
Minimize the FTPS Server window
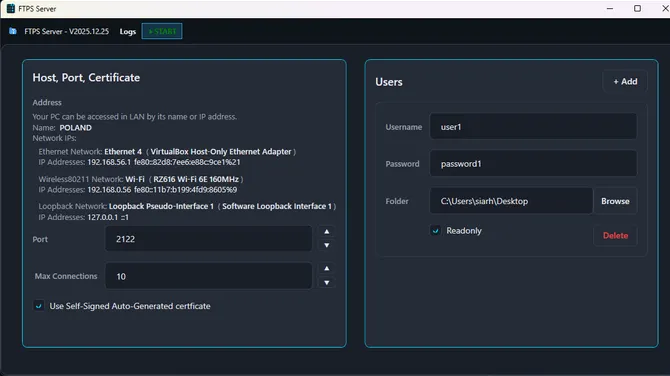point(610,9)
